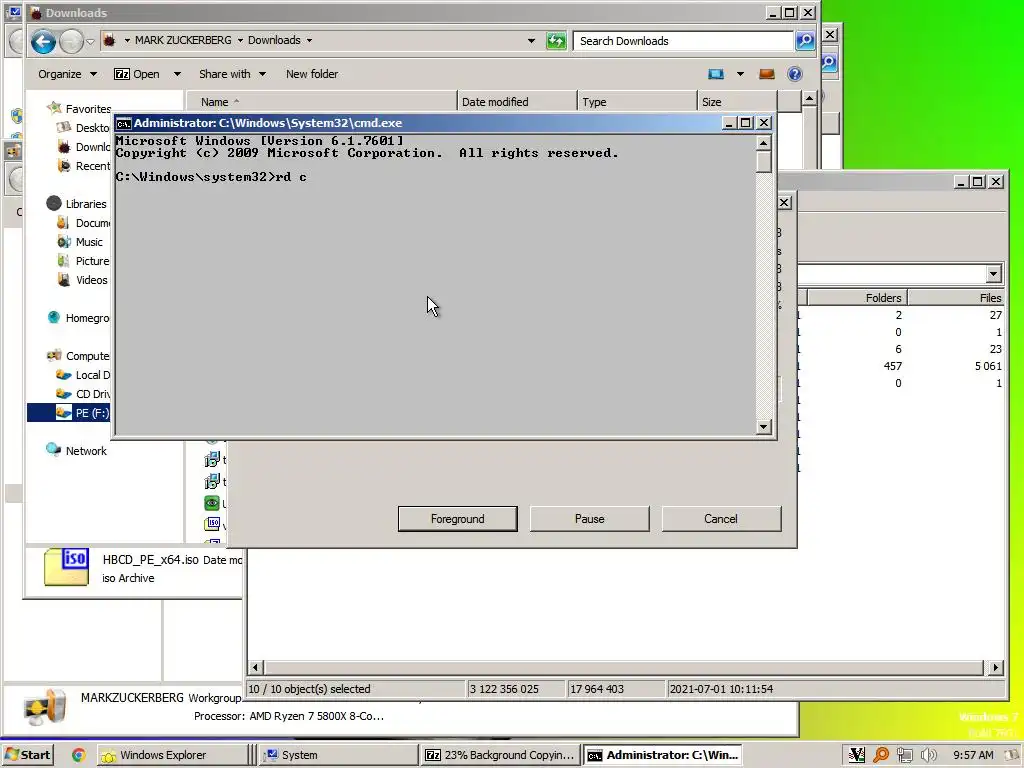This screenshot has height=768, width=1024.
Task: Click New folder in the toolbar
Action: tap(312, 74)
